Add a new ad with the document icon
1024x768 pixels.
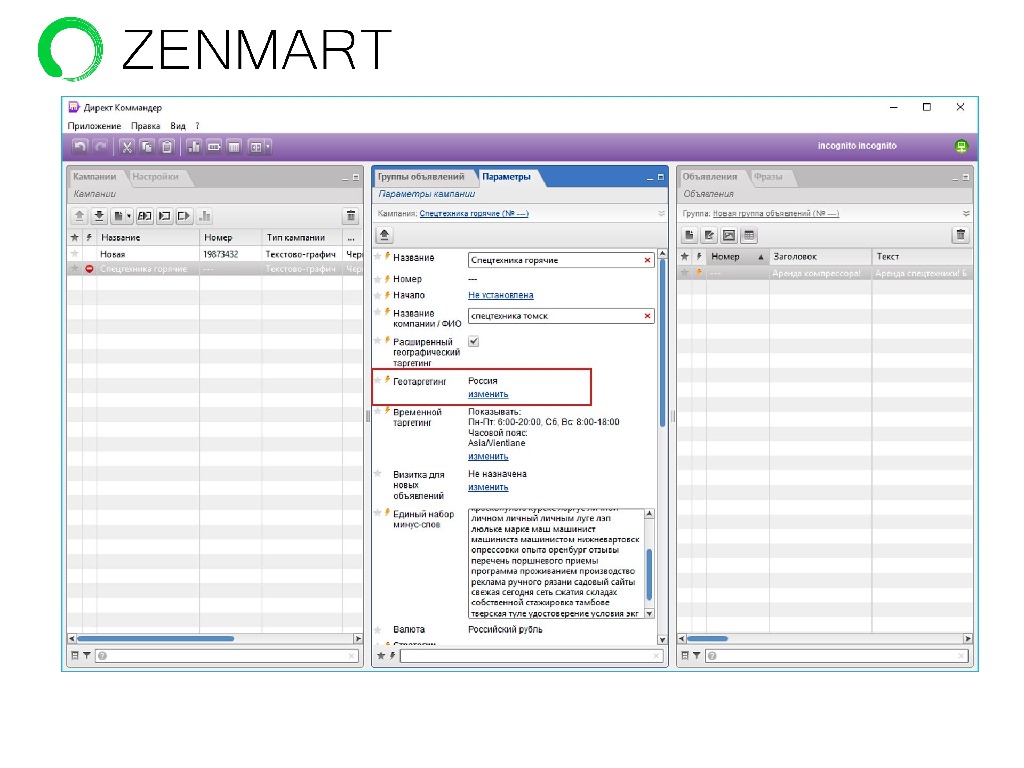click(x=689, y=235)
